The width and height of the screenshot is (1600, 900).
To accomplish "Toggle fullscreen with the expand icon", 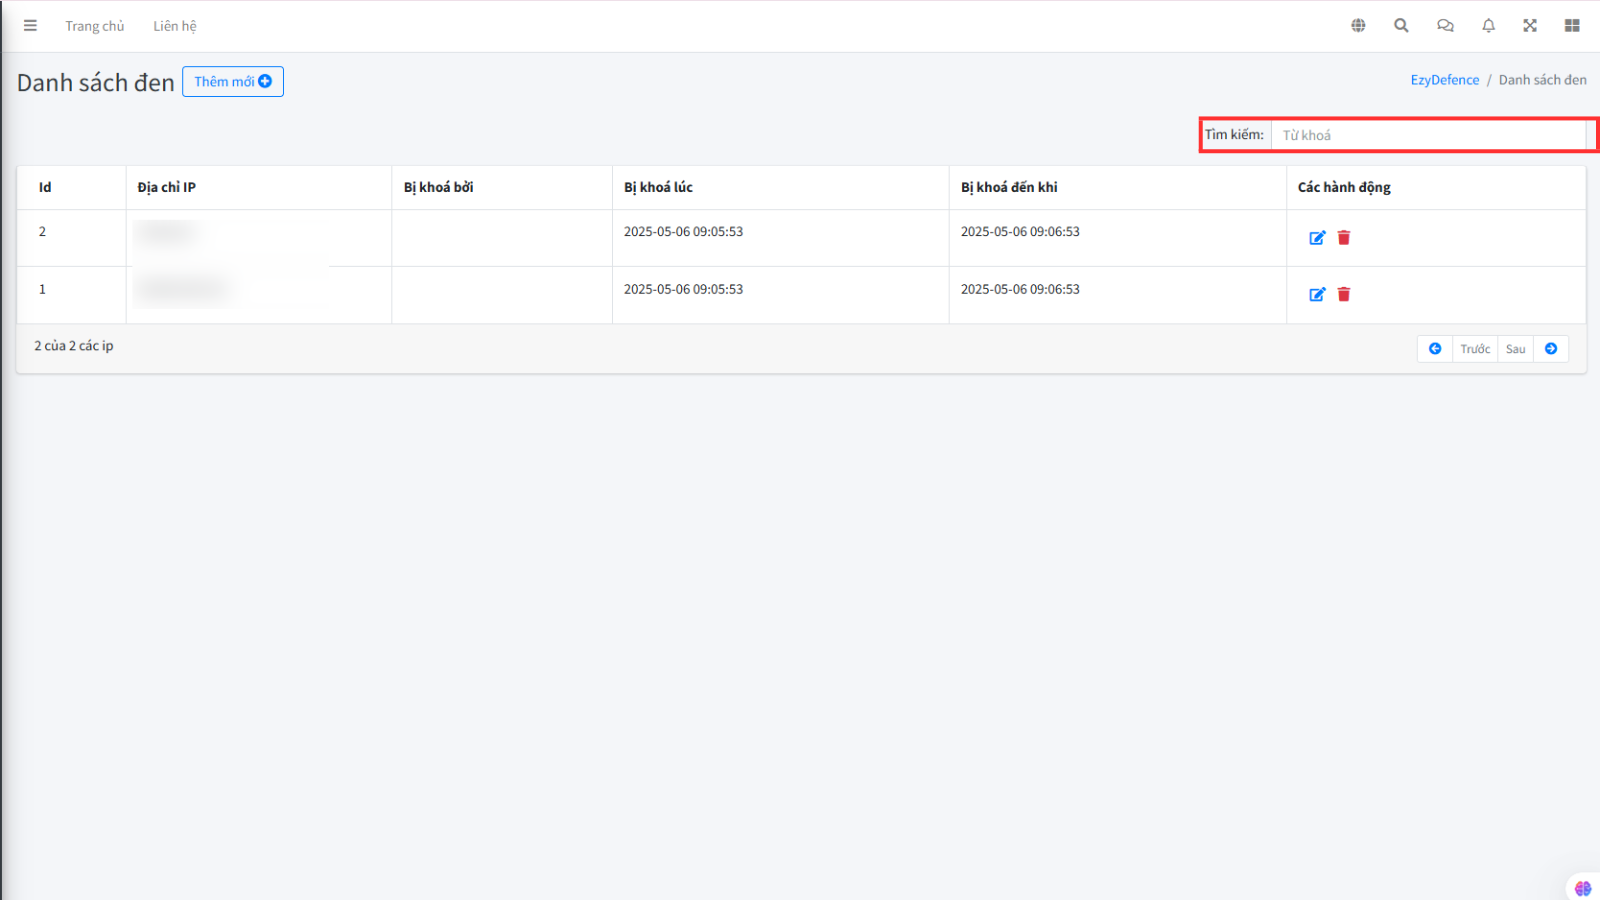I will [1530, 26].
